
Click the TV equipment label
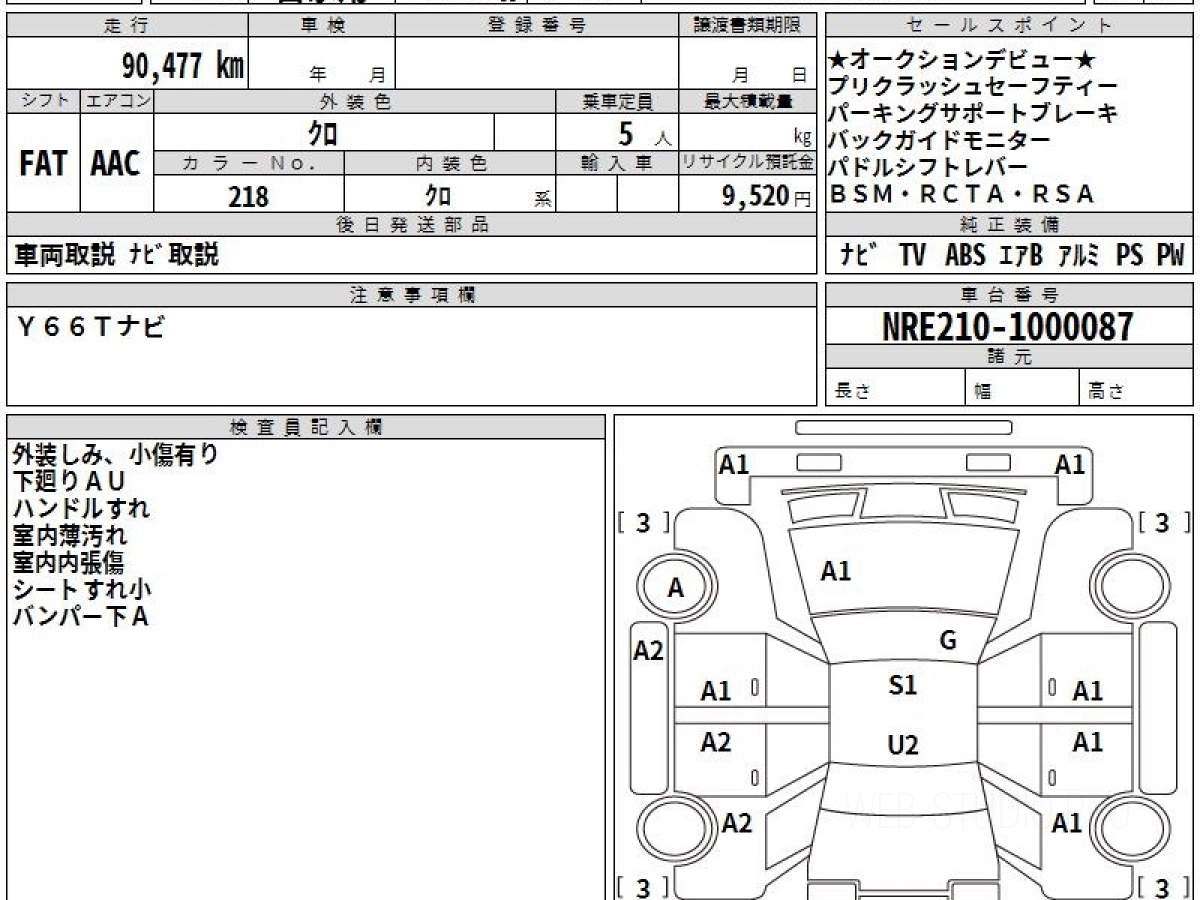912,255
